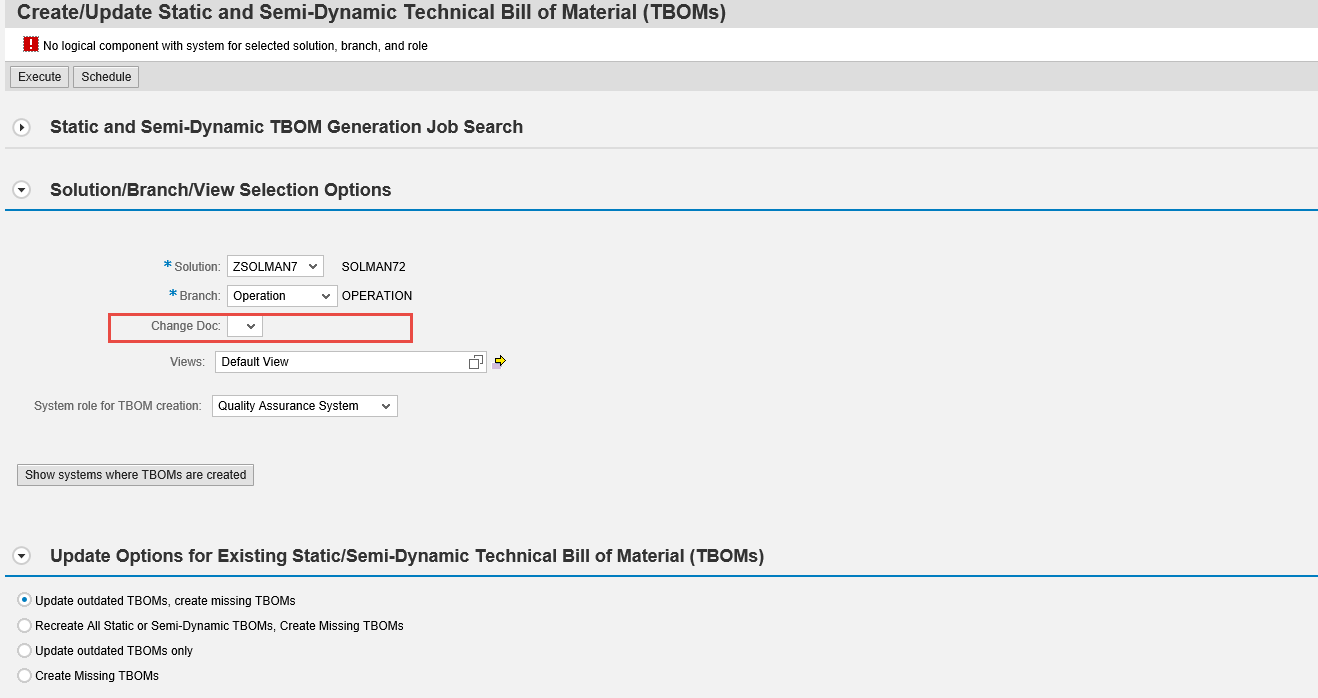The width and height of the screenshot is (1318, 698).
Task: Click the Schedule button
Action: click(106, 77)
